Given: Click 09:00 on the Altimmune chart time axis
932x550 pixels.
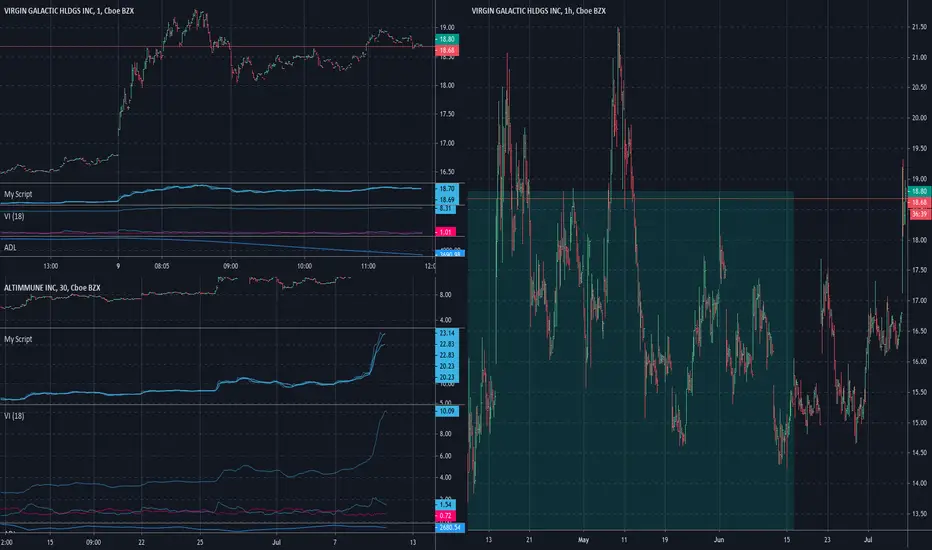Looking at the screenshot, I should tap(93, 542).
